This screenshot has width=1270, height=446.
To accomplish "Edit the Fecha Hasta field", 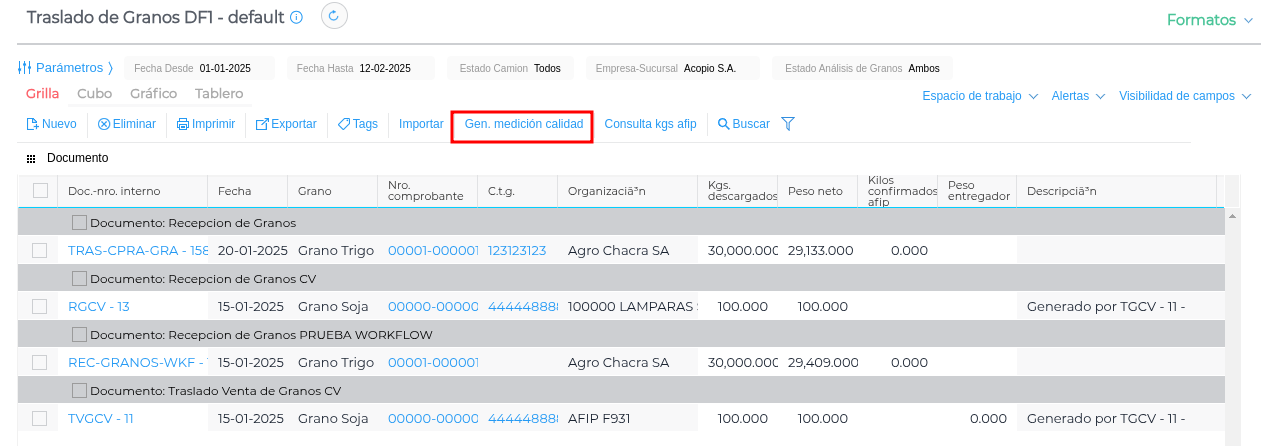I will pyautogui.click(x=360, y=68).
